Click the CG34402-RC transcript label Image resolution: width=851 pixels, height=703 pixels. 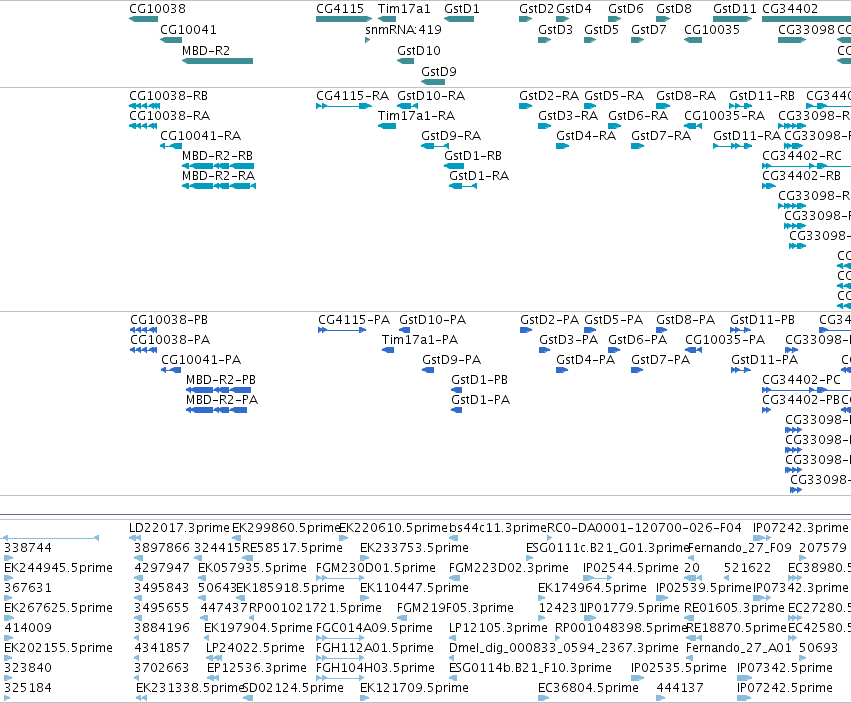pos(802,156)
